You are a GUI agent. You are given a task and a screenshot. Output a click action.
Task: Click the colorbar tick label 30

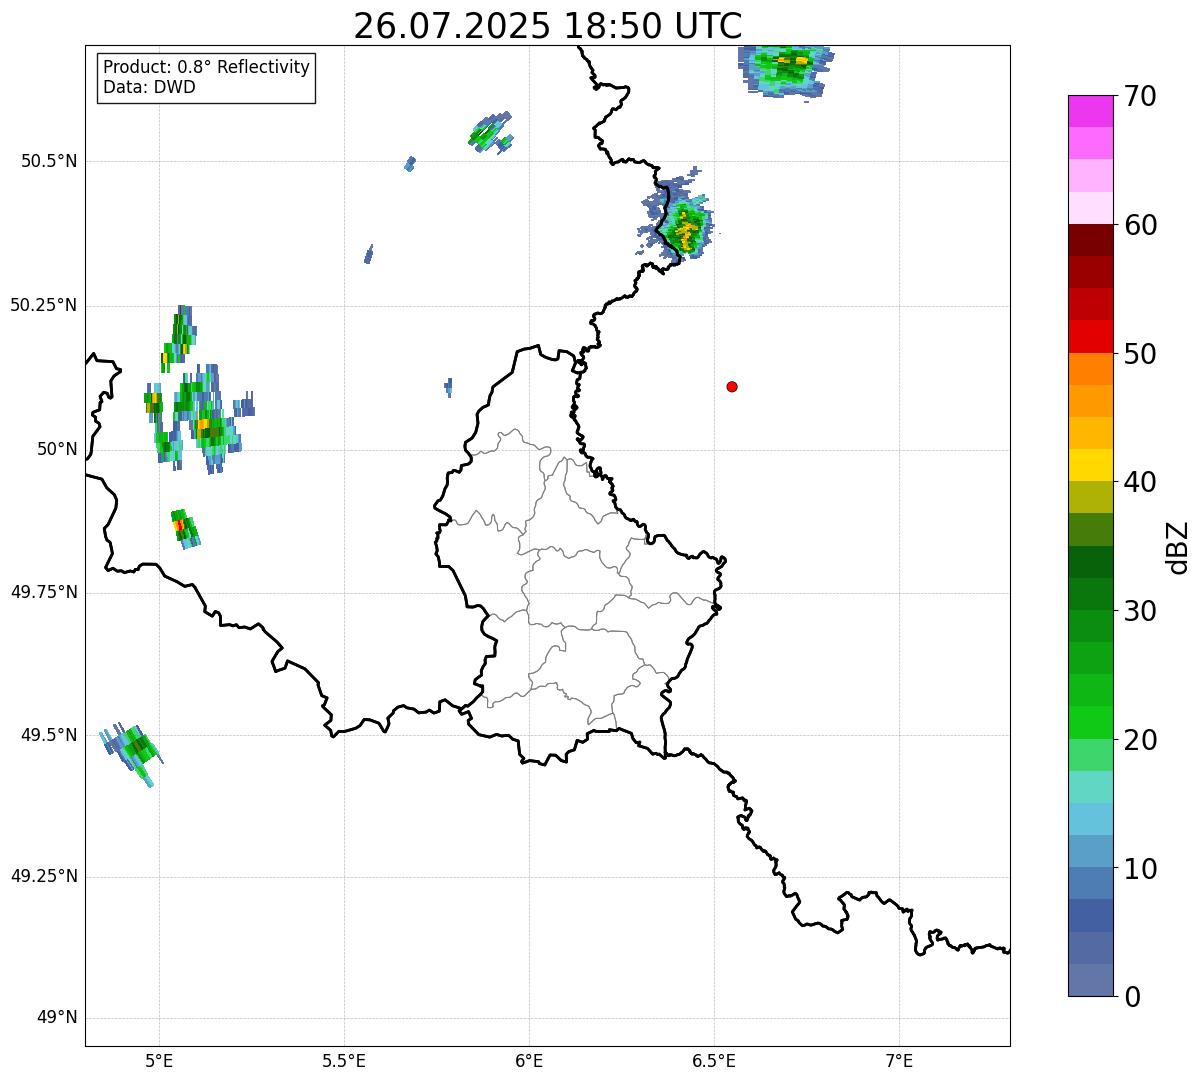(x=1143, y=611)
